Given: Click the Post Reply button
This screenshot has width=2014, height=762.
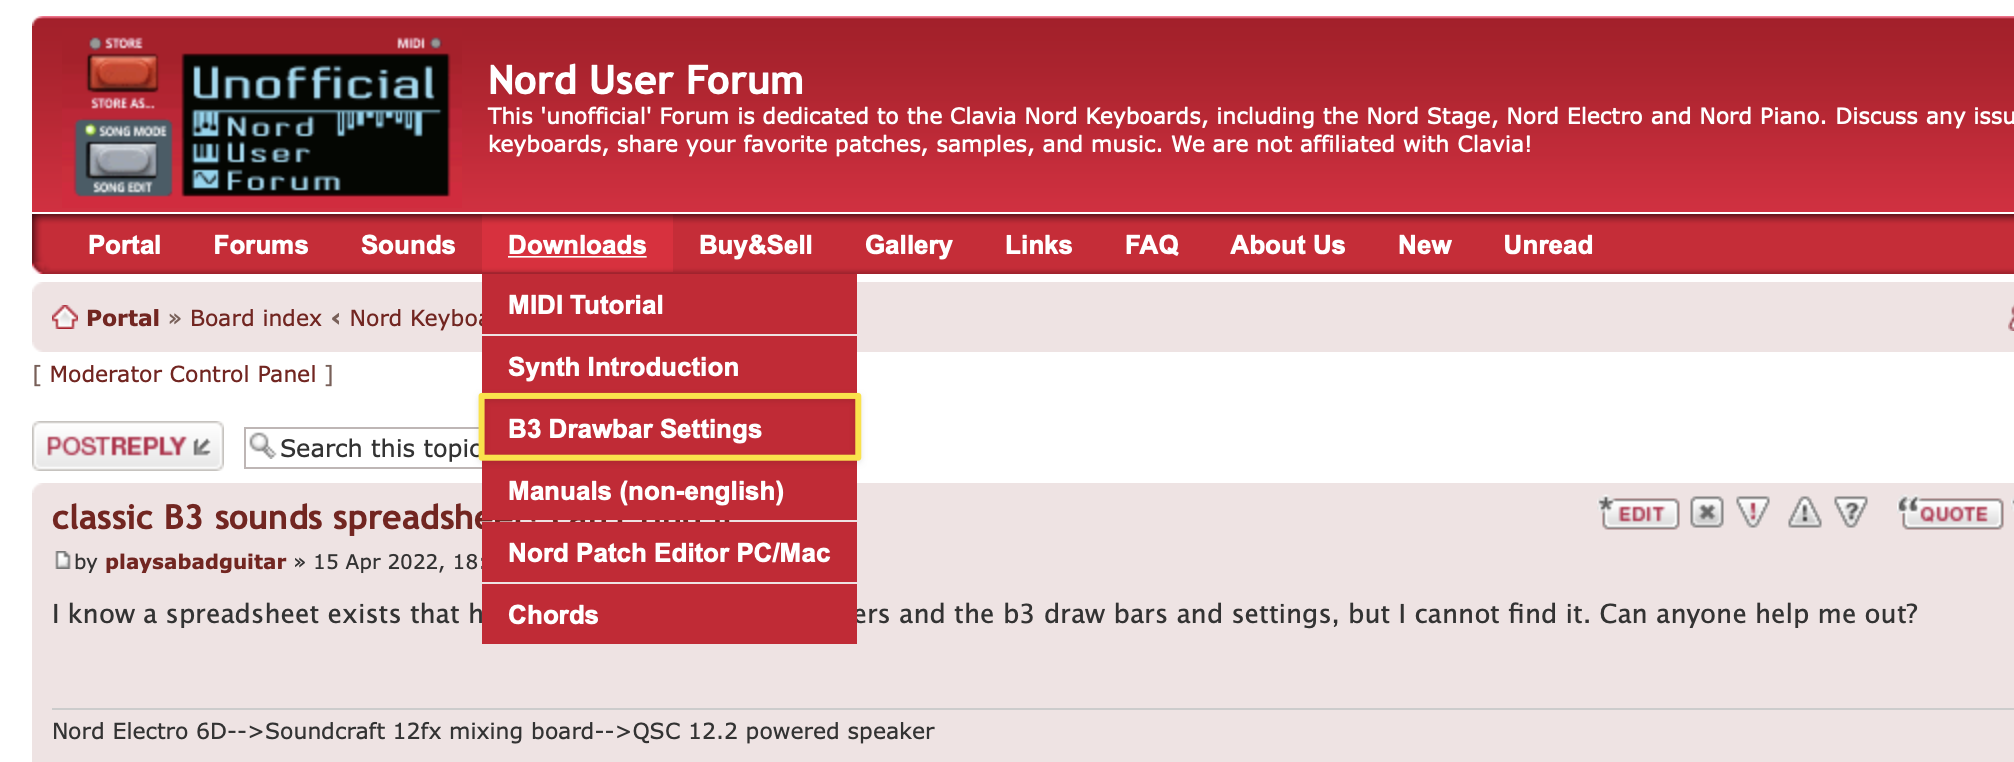Looking at the screenshot, I should coord(128,446).
